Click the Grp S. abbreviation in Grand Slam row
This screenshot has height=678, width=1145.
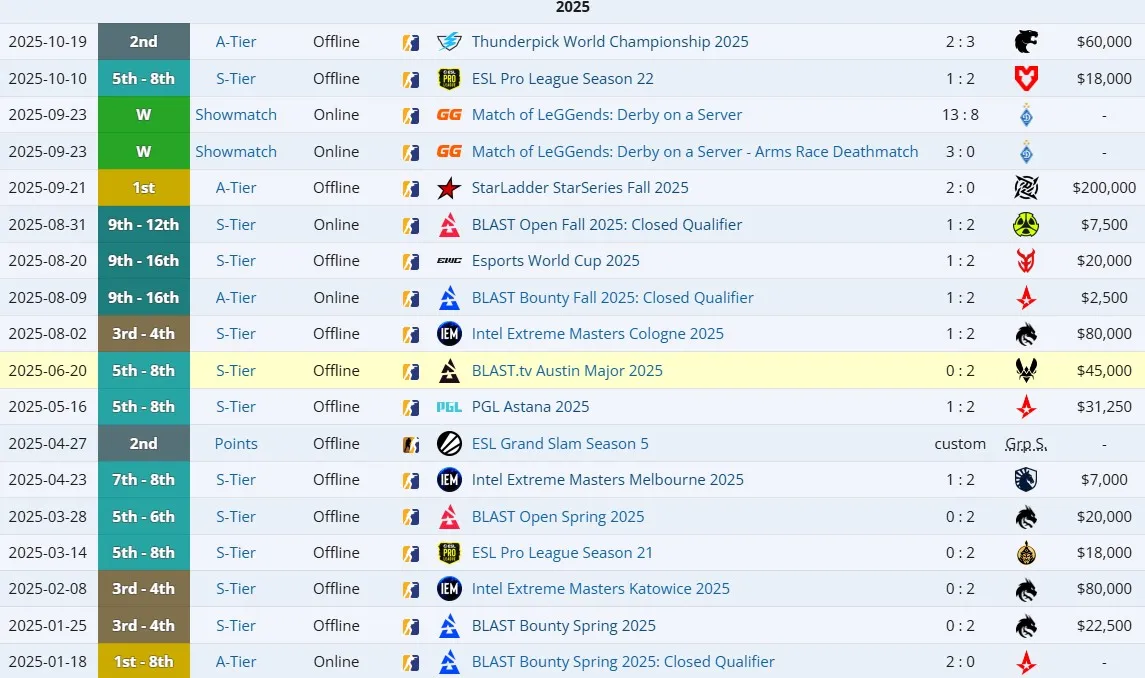coord(1026,443)
